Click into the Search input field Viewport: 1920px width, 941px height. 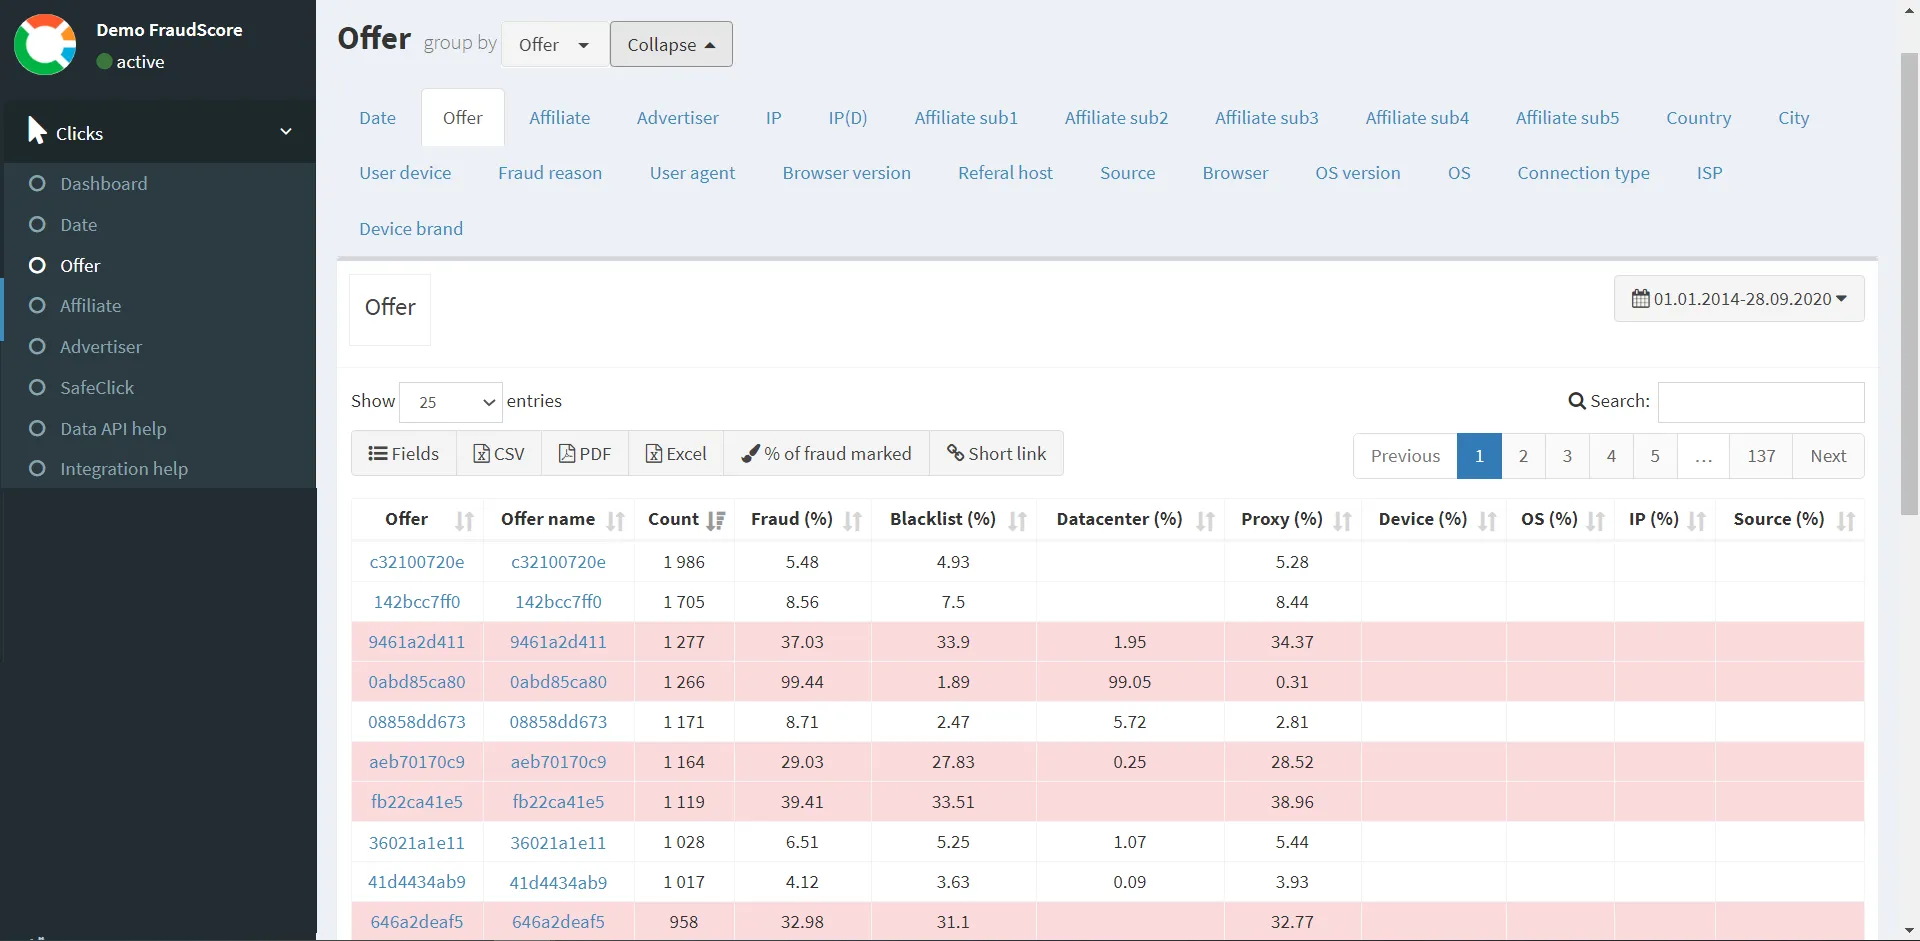[1760, 402]
